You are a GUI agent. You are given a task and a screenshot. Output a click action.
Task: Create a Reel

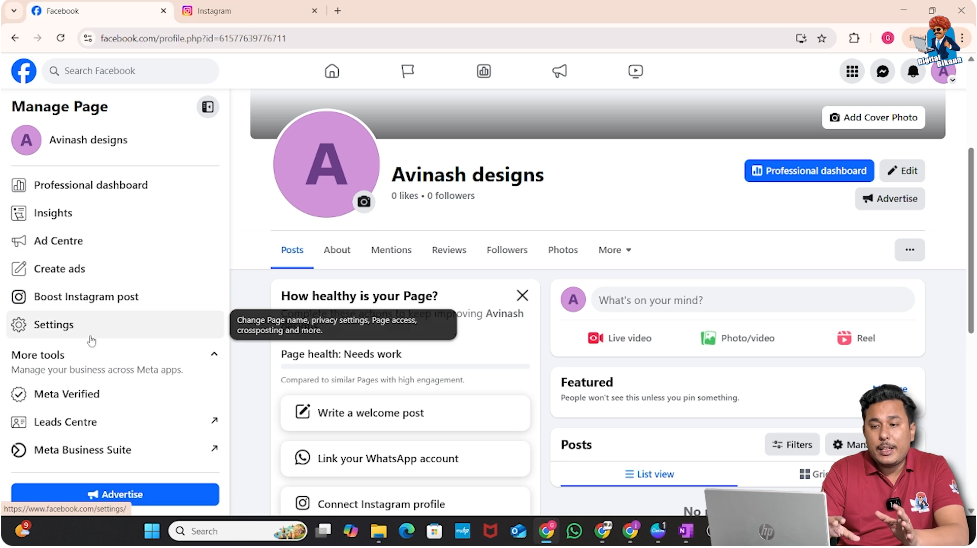(856, 339)
